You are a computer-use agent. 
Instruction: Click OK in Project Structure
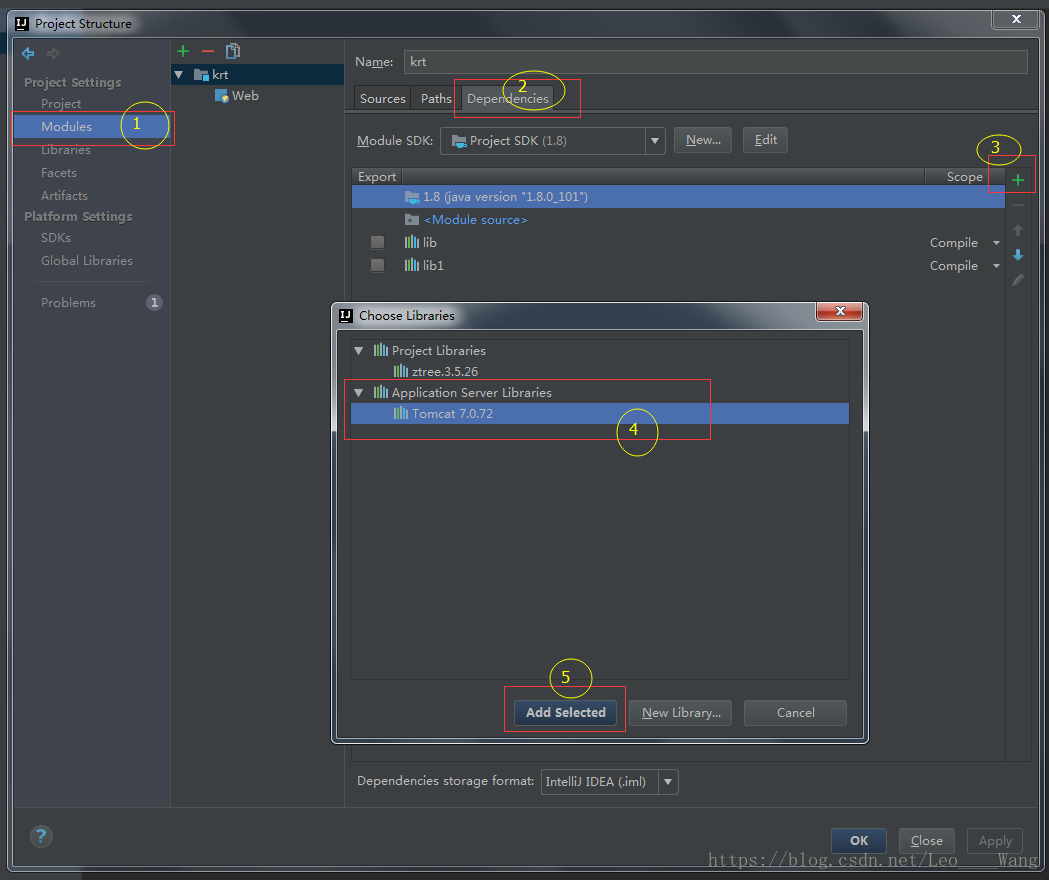(x=859, y=841)
